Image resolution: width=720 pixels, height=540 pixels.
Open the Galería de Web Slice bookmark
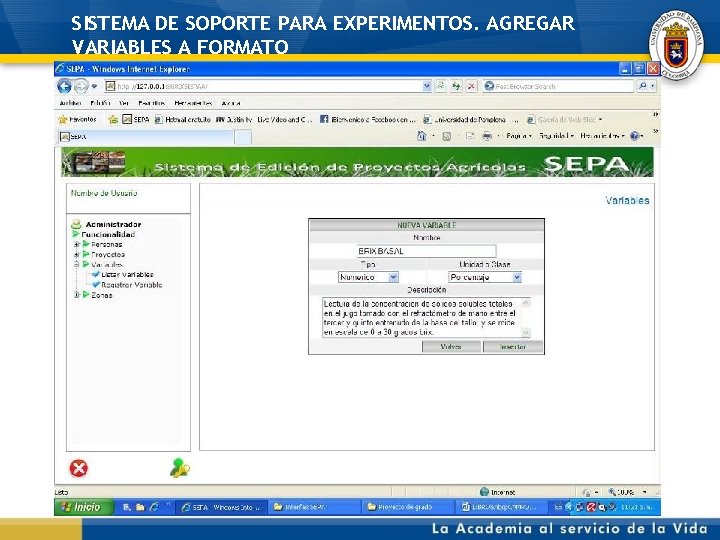coord(564,119)
